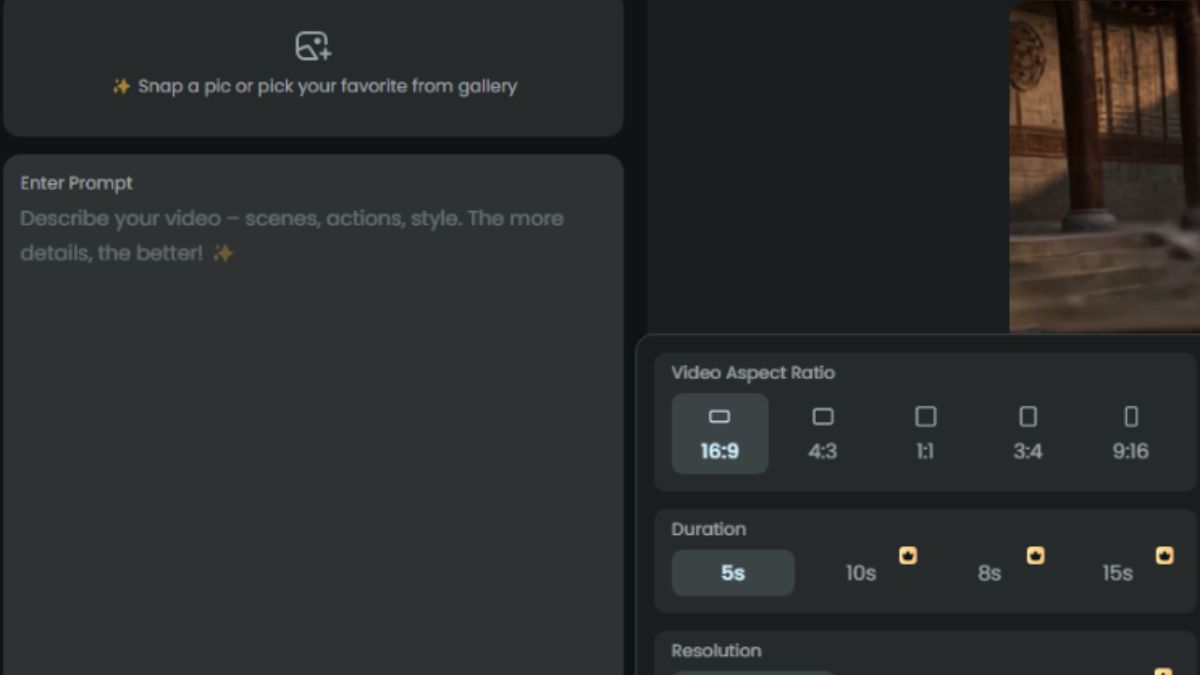Click the Enter Prompt label

76,183
